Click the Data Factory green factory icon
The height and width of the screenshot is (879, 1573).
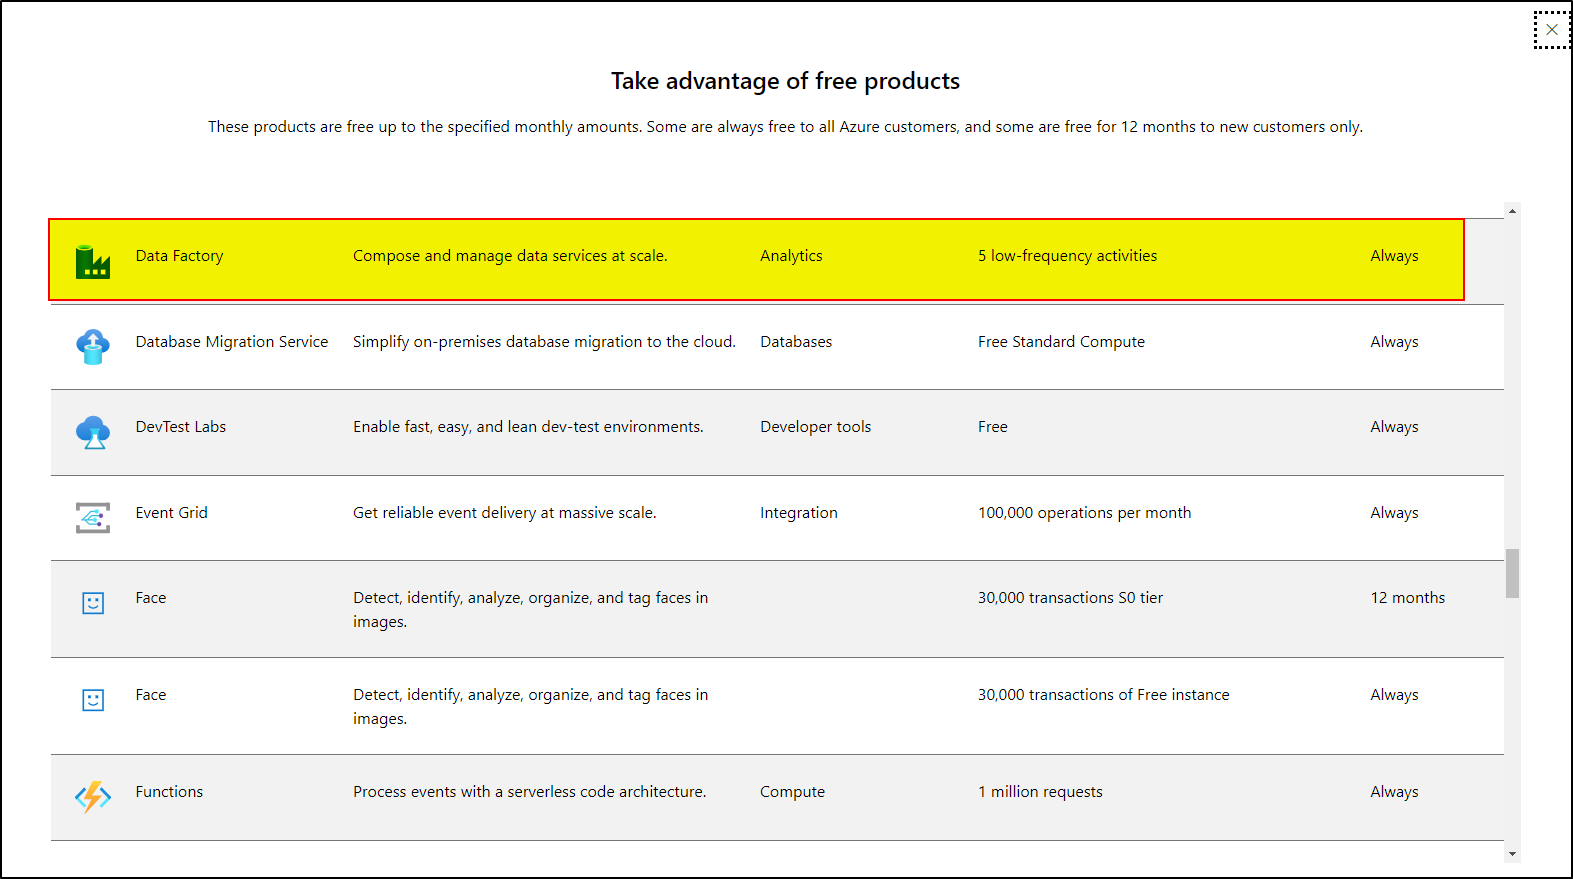[93, 262]
